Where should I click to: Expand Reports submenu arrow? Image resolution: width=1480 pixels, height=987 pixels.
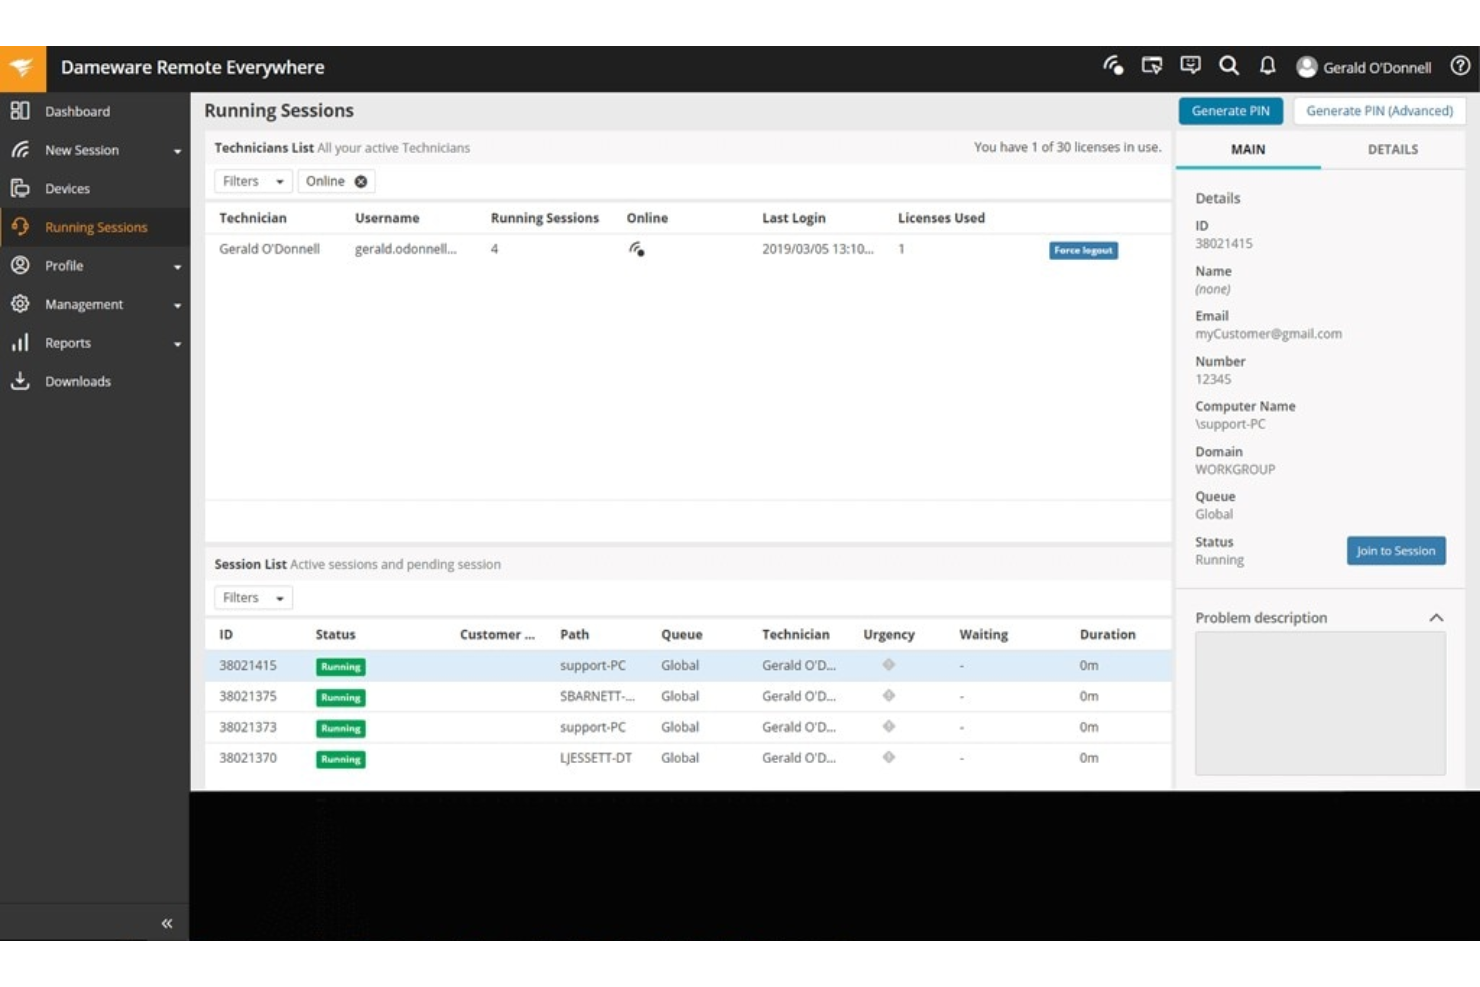pyautogui.click(x=177, y=344)
